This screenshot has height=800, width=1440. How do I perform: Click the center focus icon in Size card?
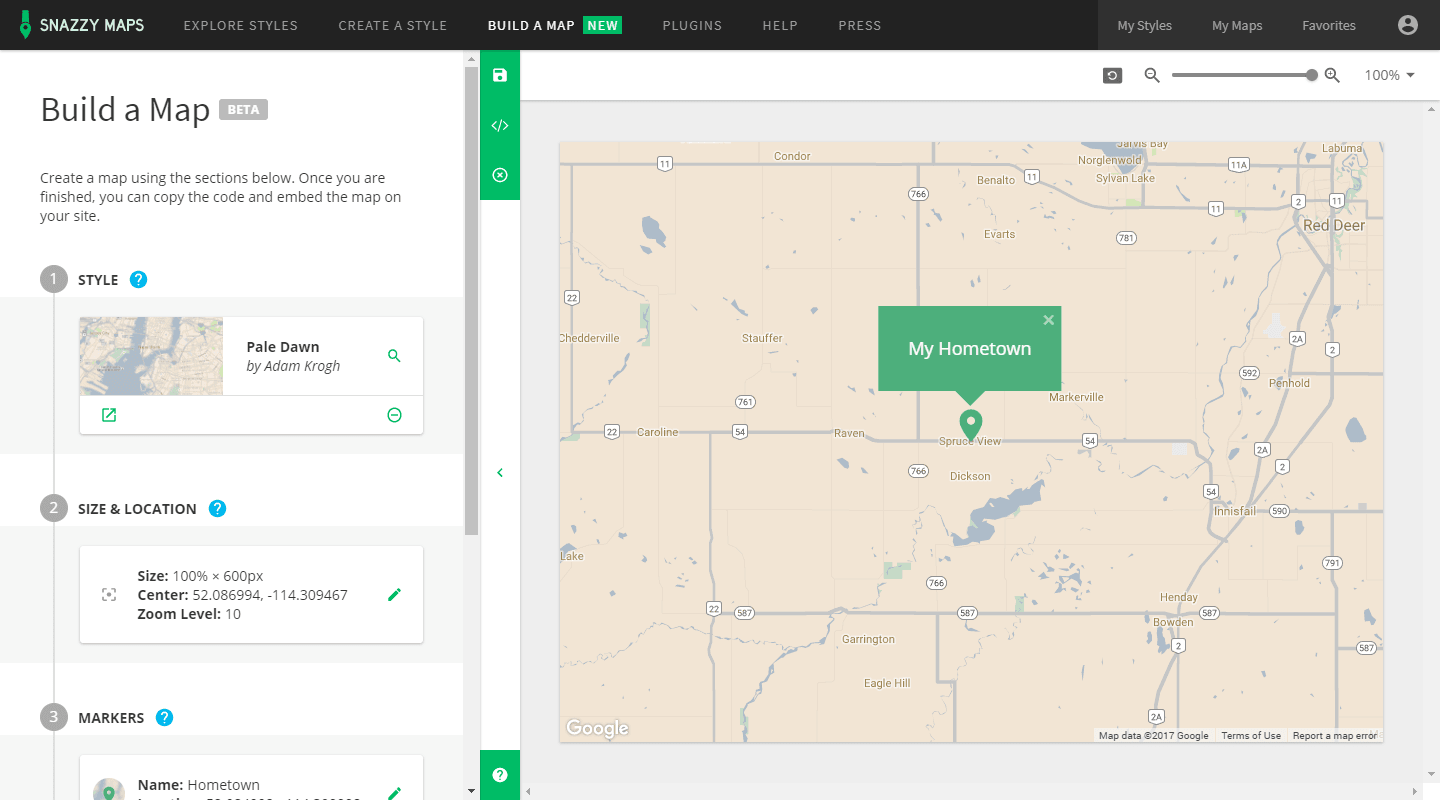point(109,595)
